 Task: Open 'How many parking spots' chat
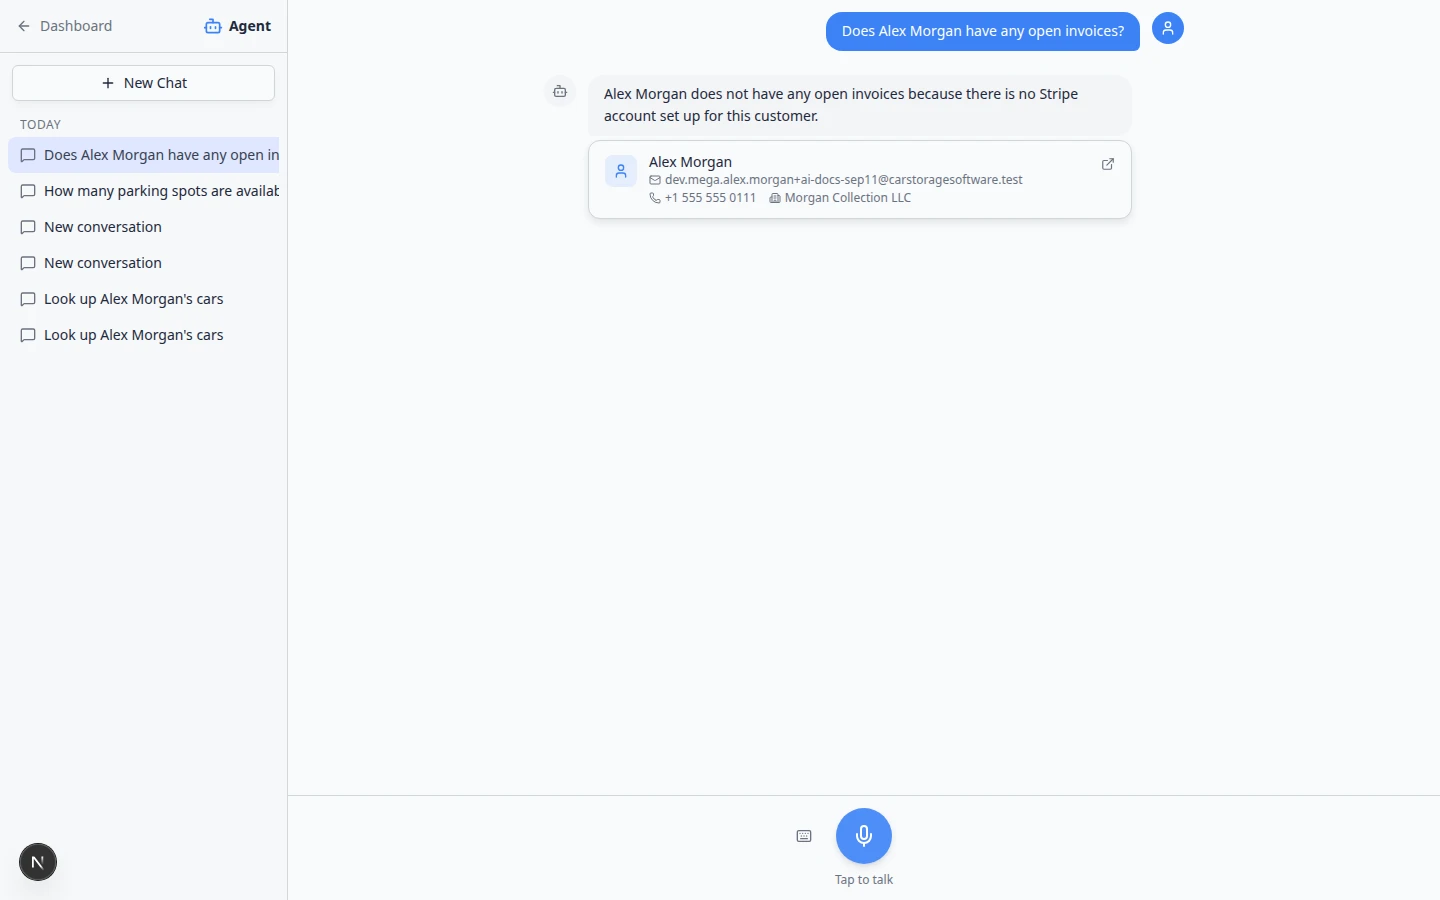coord(143,191)
